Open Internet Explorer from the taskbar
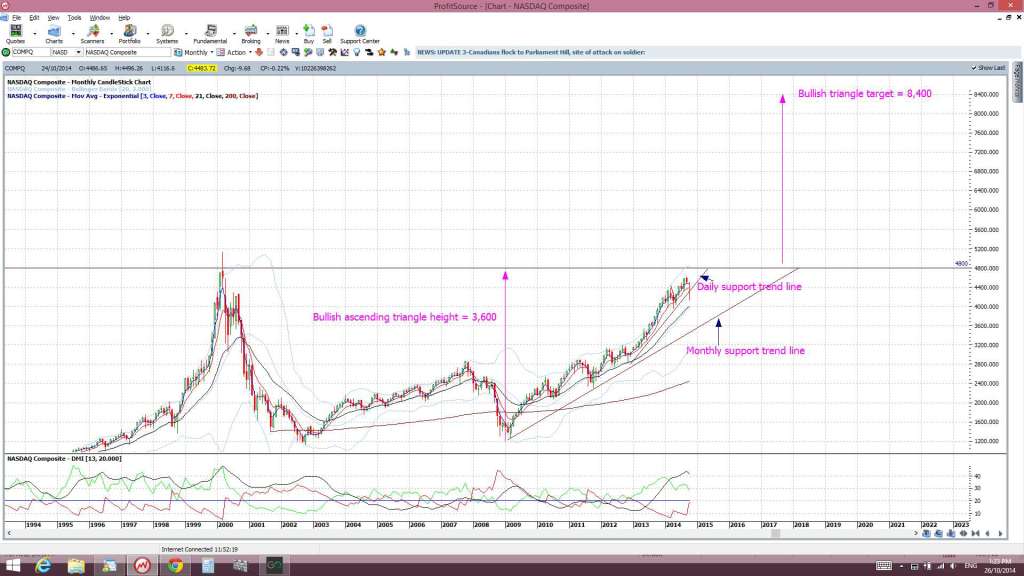Image resolution: width=1024 pixels, height=576 pixels. 43,566
